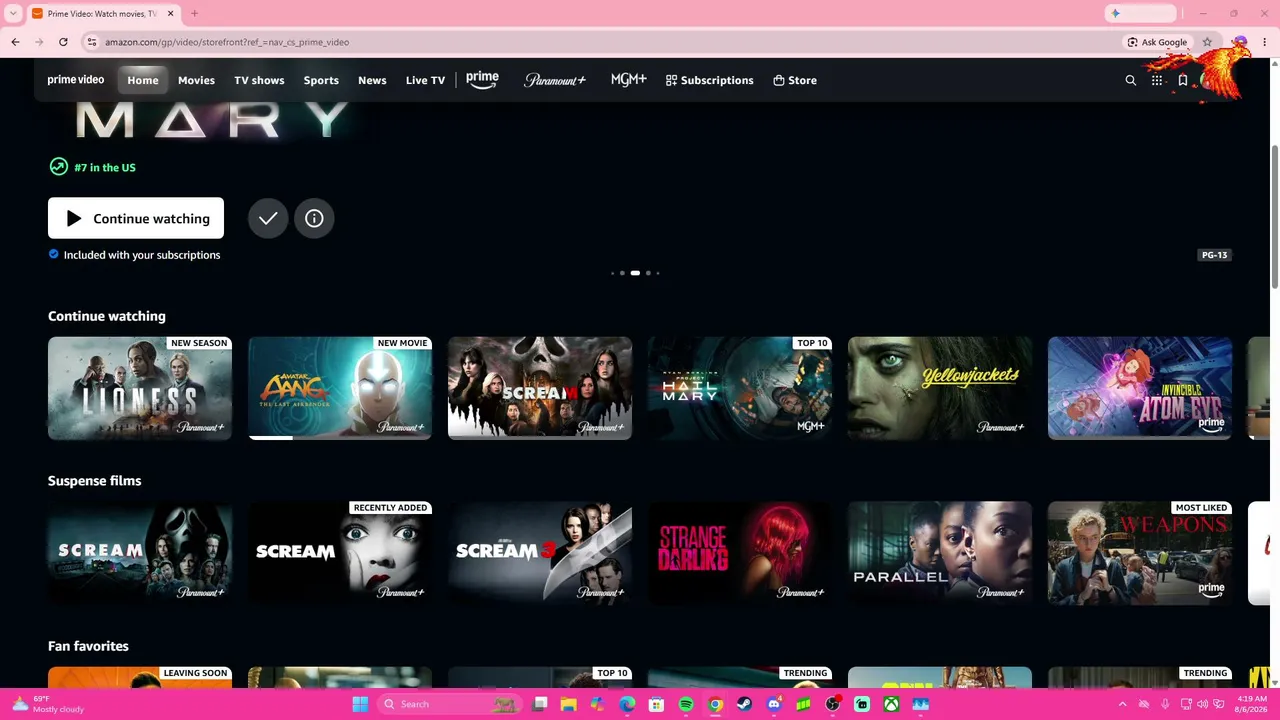Open Strange Darling thumbnail
Screen dimensions: 1280x720
point(740,553)
